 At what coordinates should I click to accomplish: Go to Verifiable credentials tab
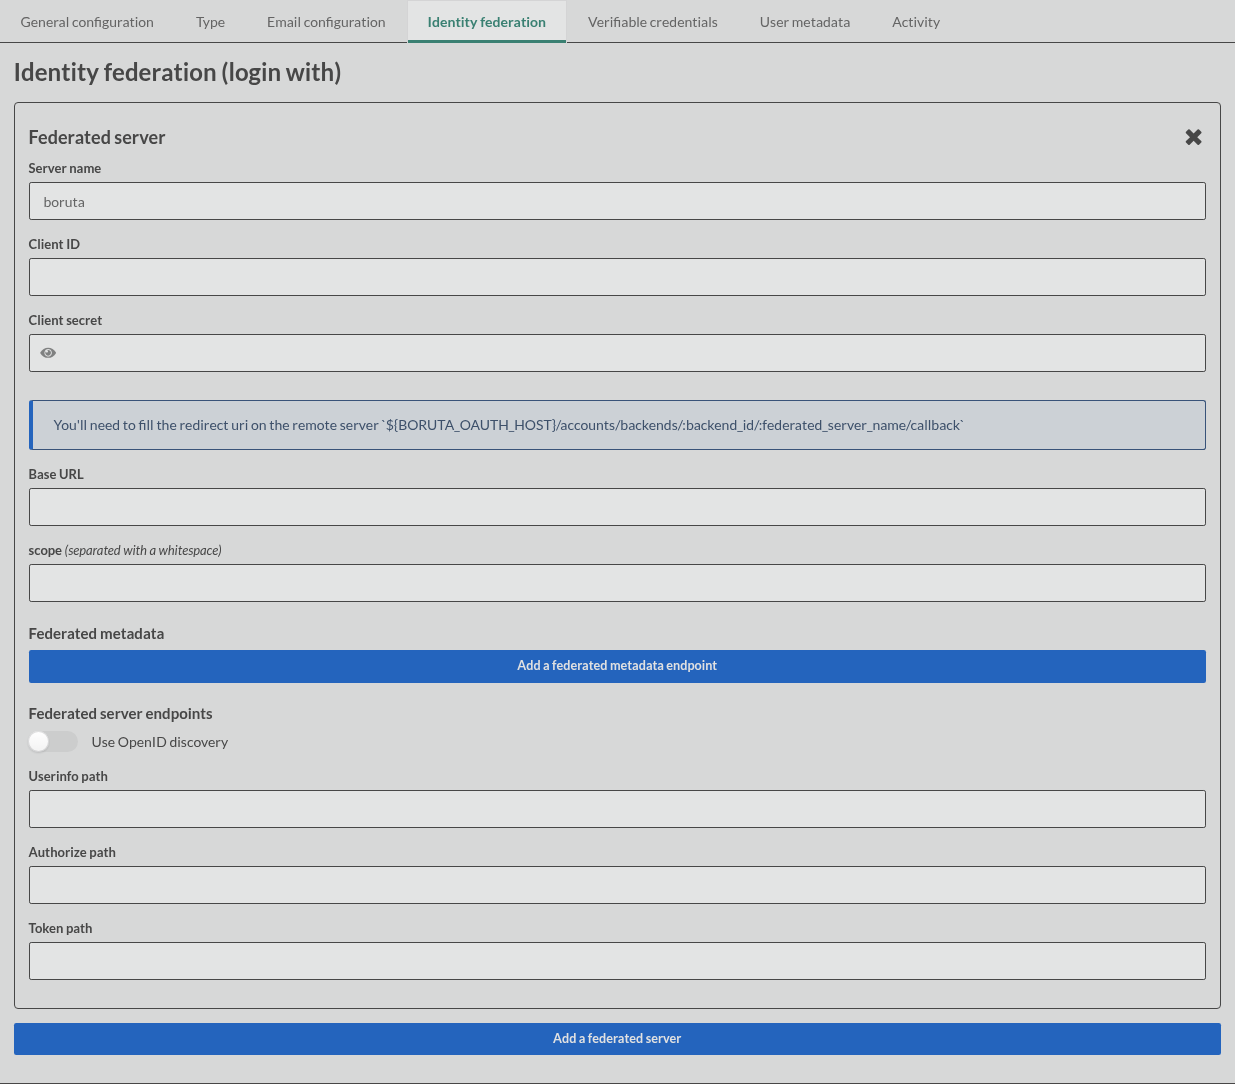point(653,22)
